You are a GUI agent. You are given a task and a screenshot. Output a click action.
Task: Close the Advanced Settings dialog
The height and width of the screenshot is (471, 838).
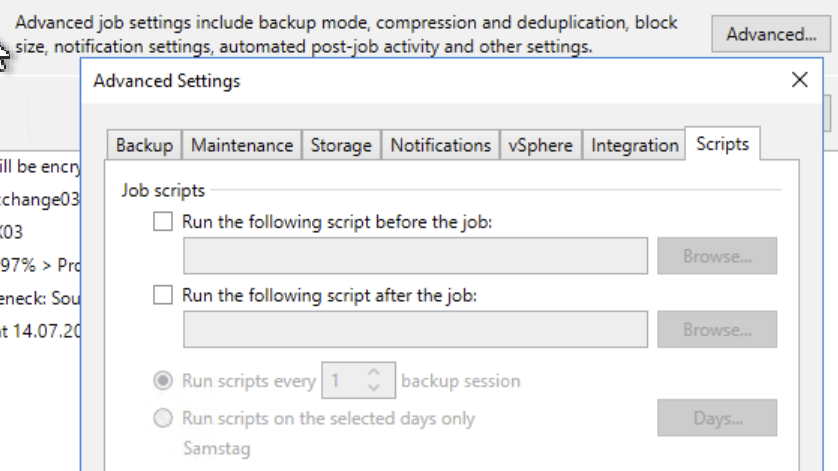pos(799,81)
